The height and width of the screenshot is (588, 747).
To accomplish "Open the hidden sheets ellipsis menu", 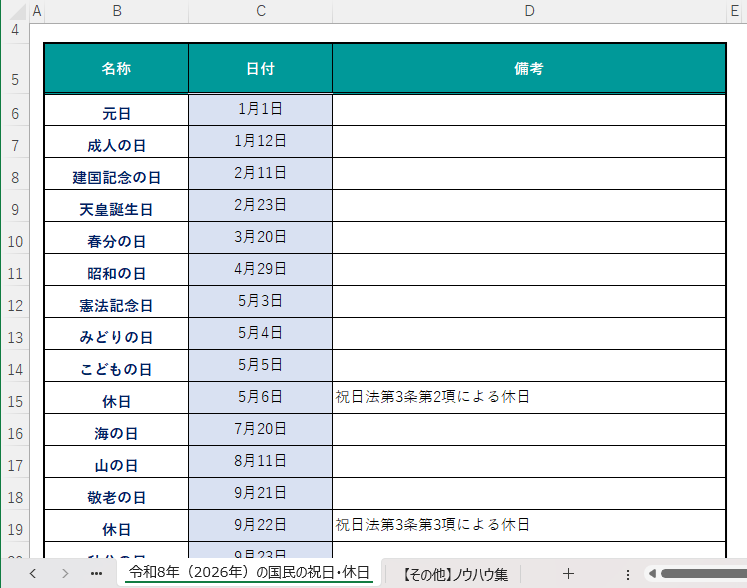I will tap(96, 574).
